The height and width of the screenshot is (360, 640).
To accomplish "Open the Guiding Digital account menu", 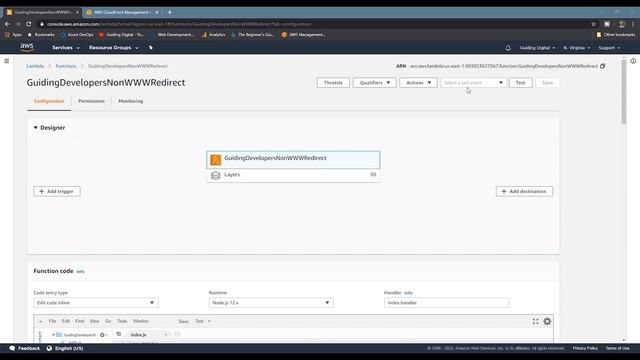I will tap(537, 48).
